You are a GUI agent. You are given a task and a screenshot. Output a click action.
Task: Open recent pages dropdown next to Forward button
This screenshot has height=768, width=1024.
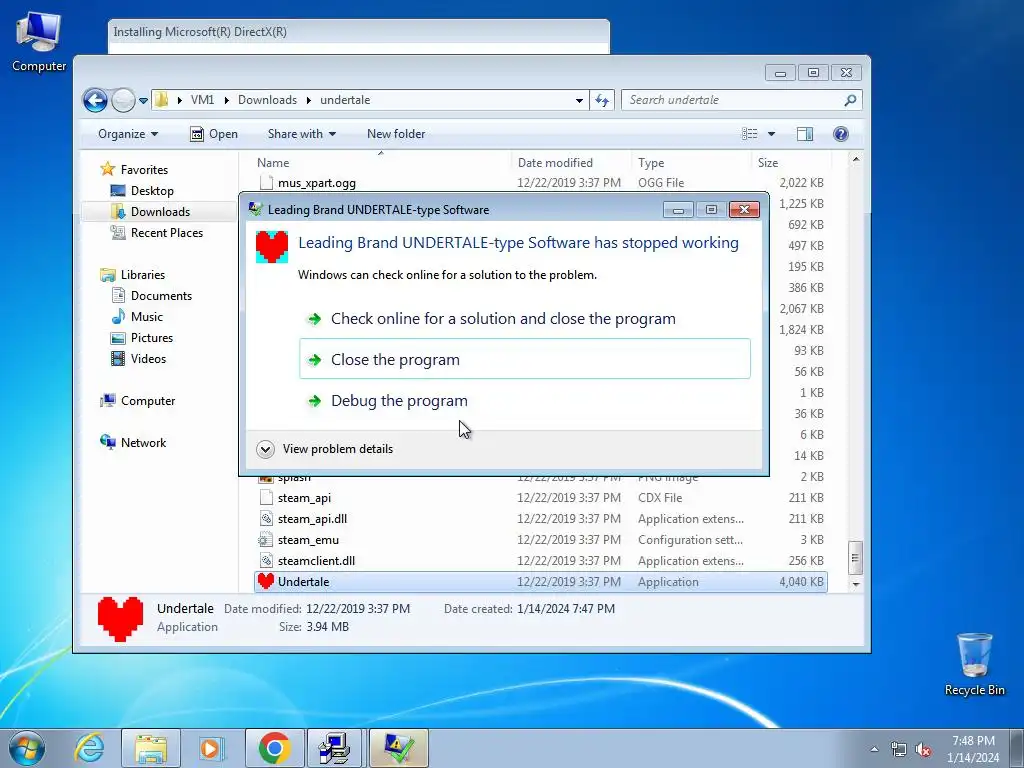(143, 101)
